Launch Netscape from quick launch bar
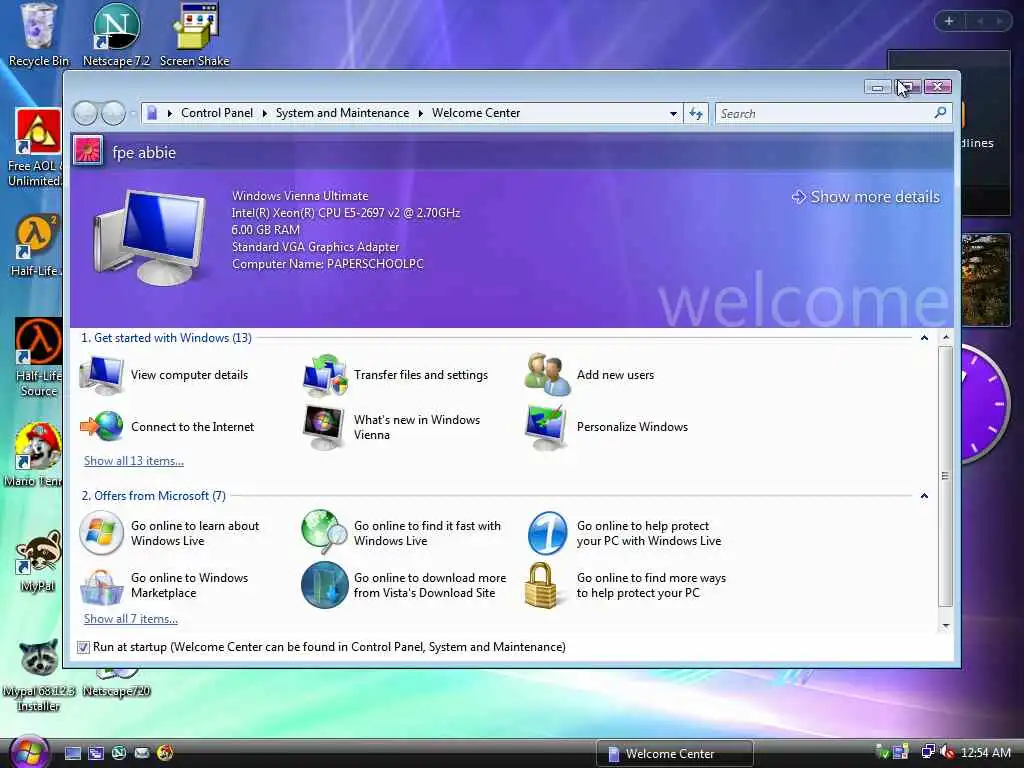The height and width of the screenshot is (768, 1024). point(119,753)
